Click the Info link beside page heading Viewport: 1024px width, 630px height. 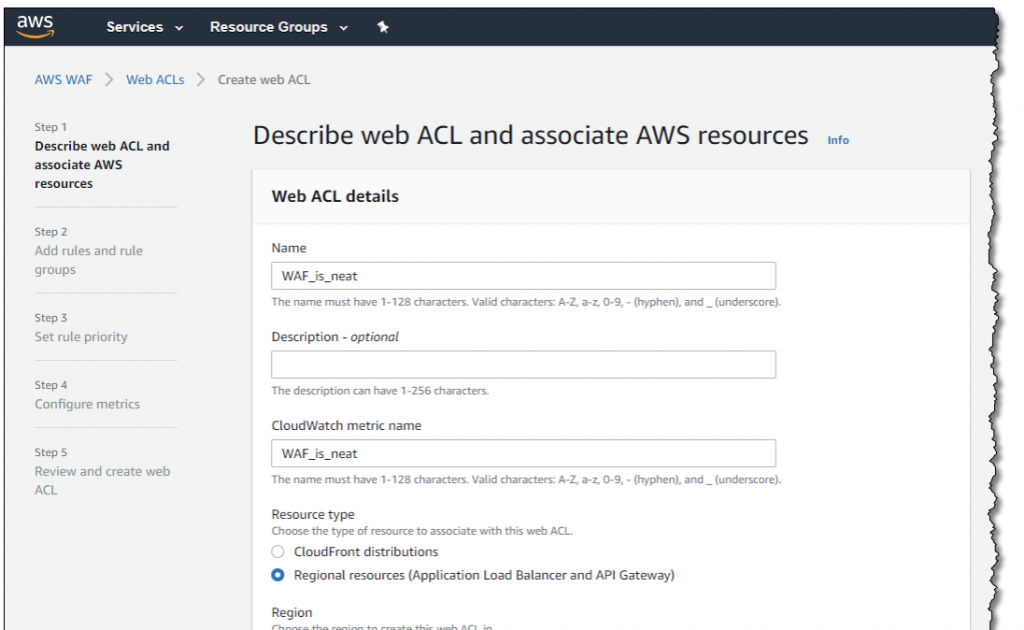[838, 140]
